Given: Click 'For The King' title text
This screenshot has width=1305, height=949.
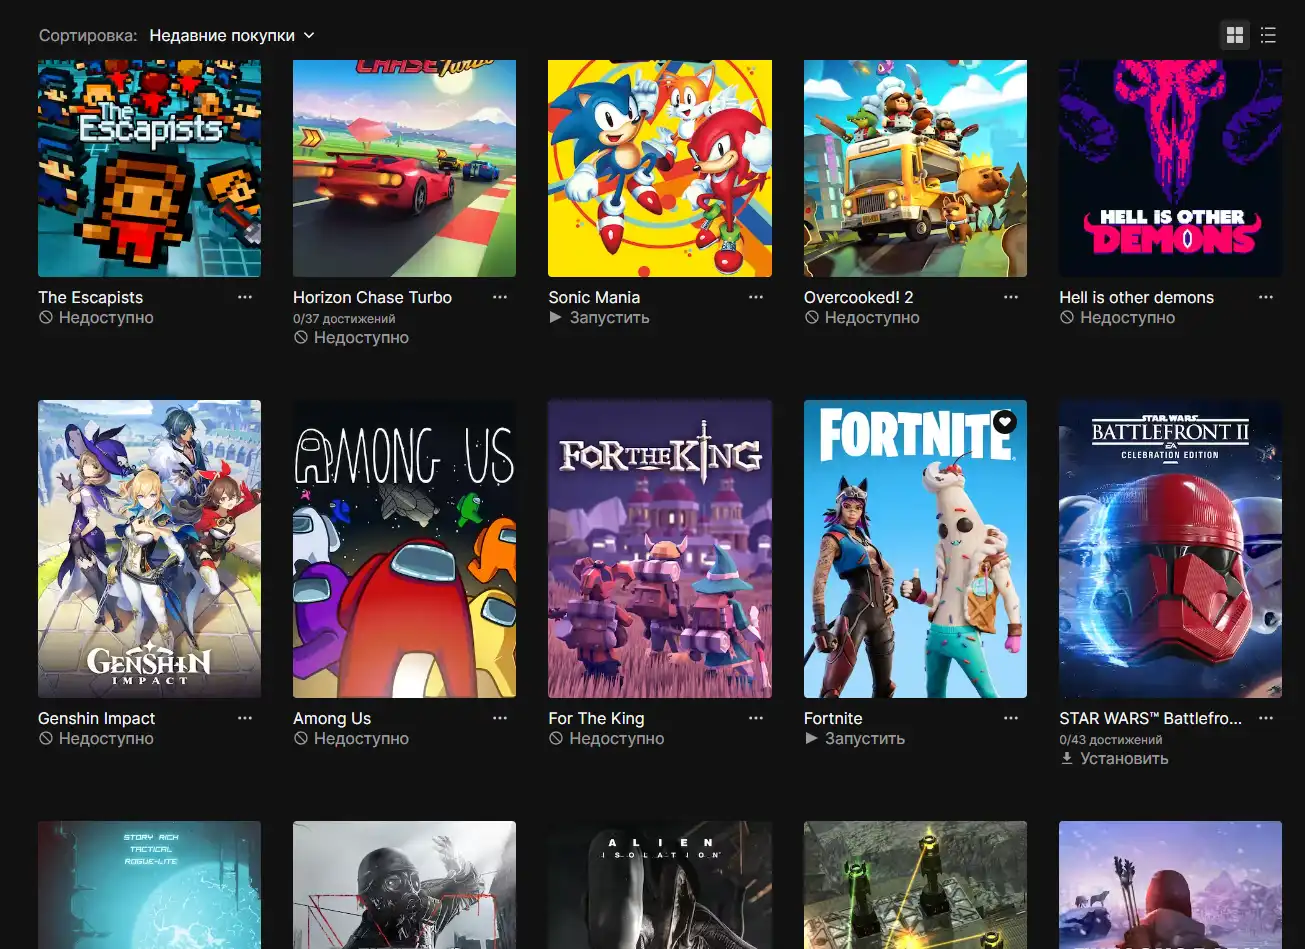Looking at the screenshot, I should pyautogui.click(x=596, y=718).
